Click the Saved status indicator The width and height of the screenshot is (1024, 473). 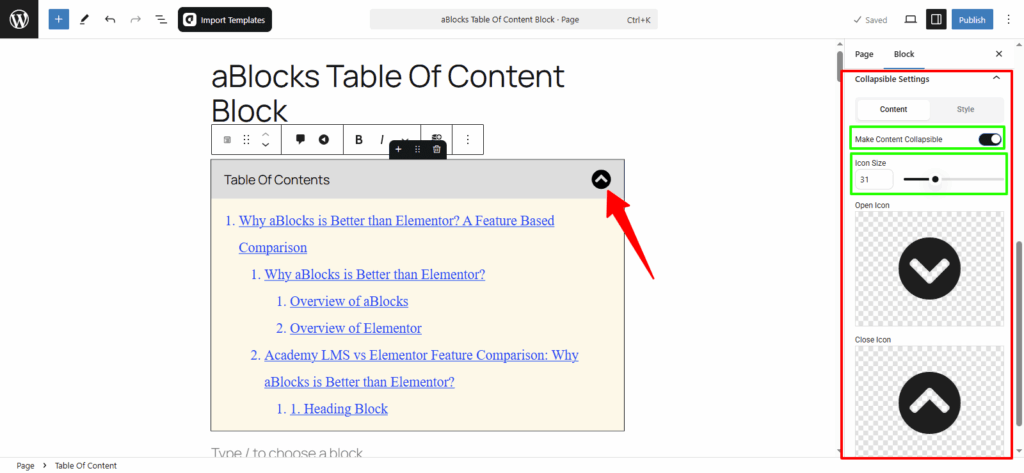click(870, 20)
